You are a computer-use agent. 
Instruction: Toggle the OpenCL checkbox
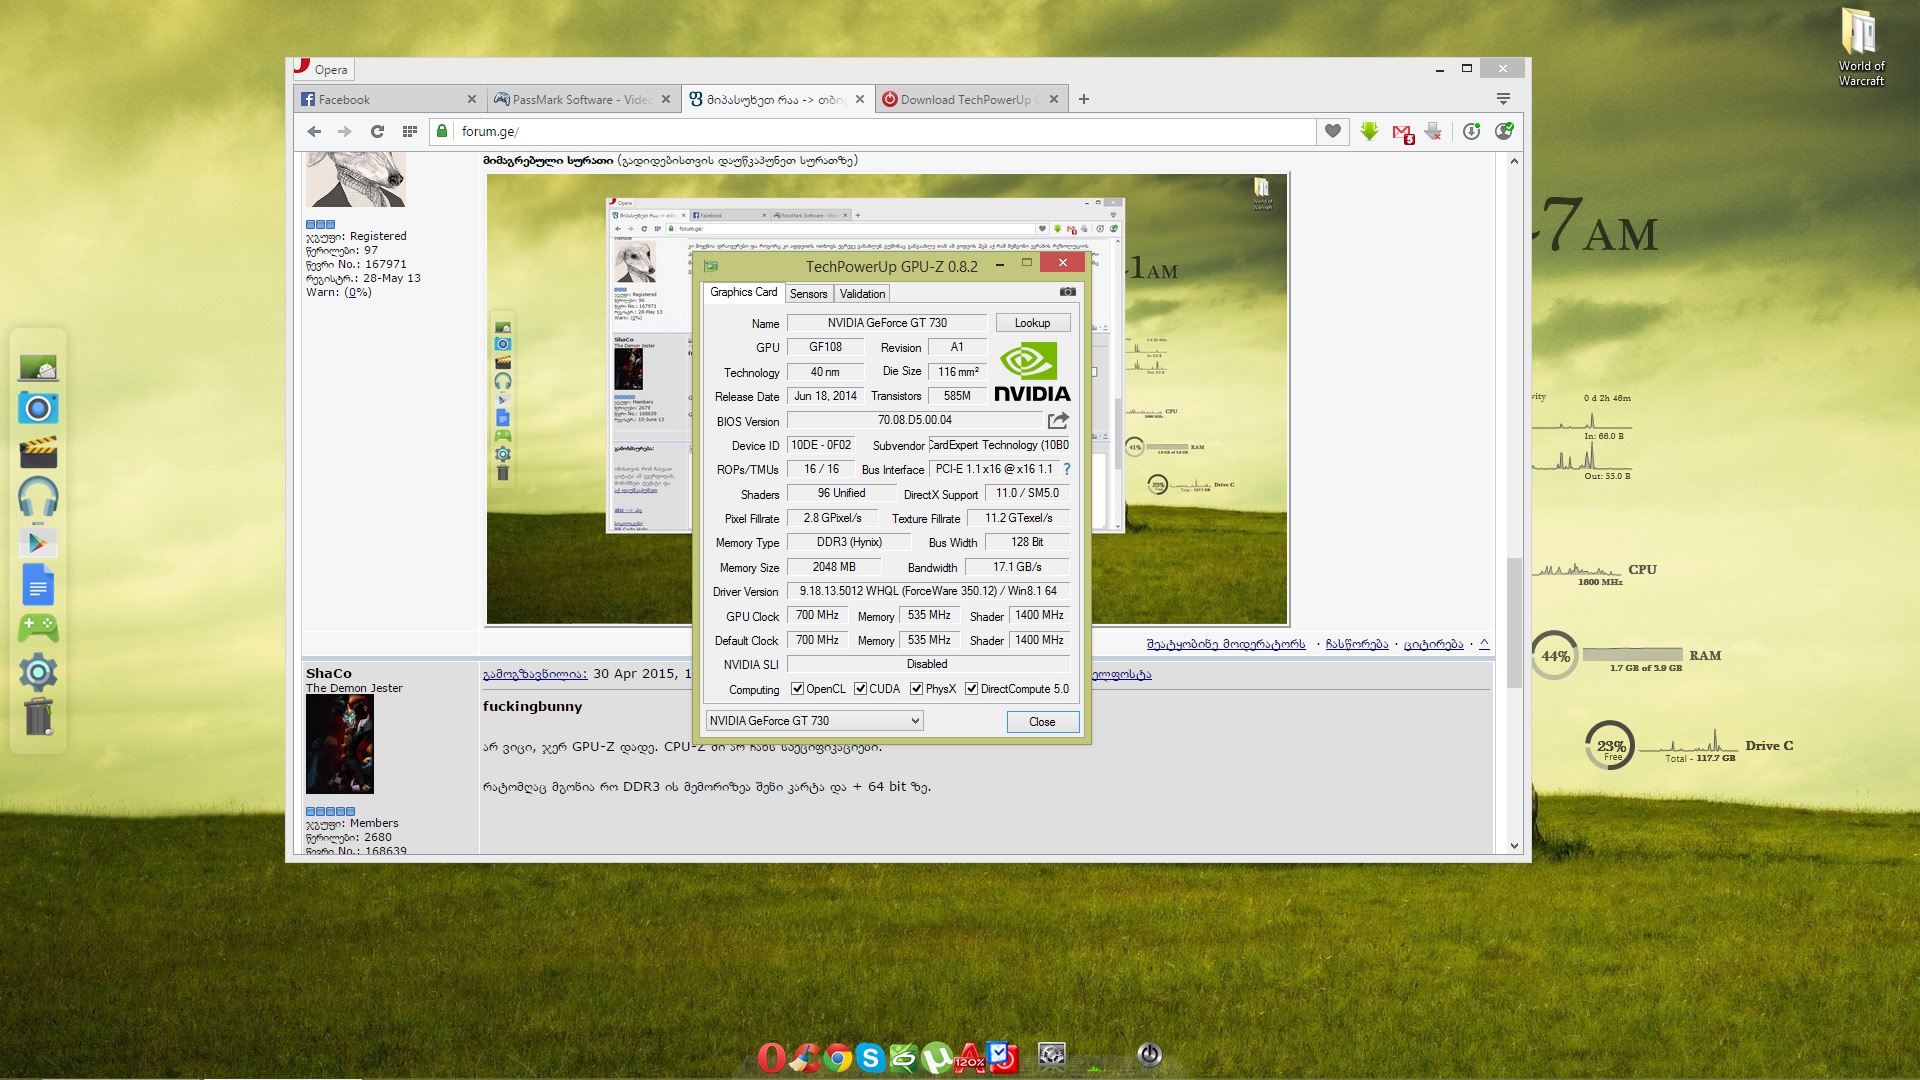797,689
